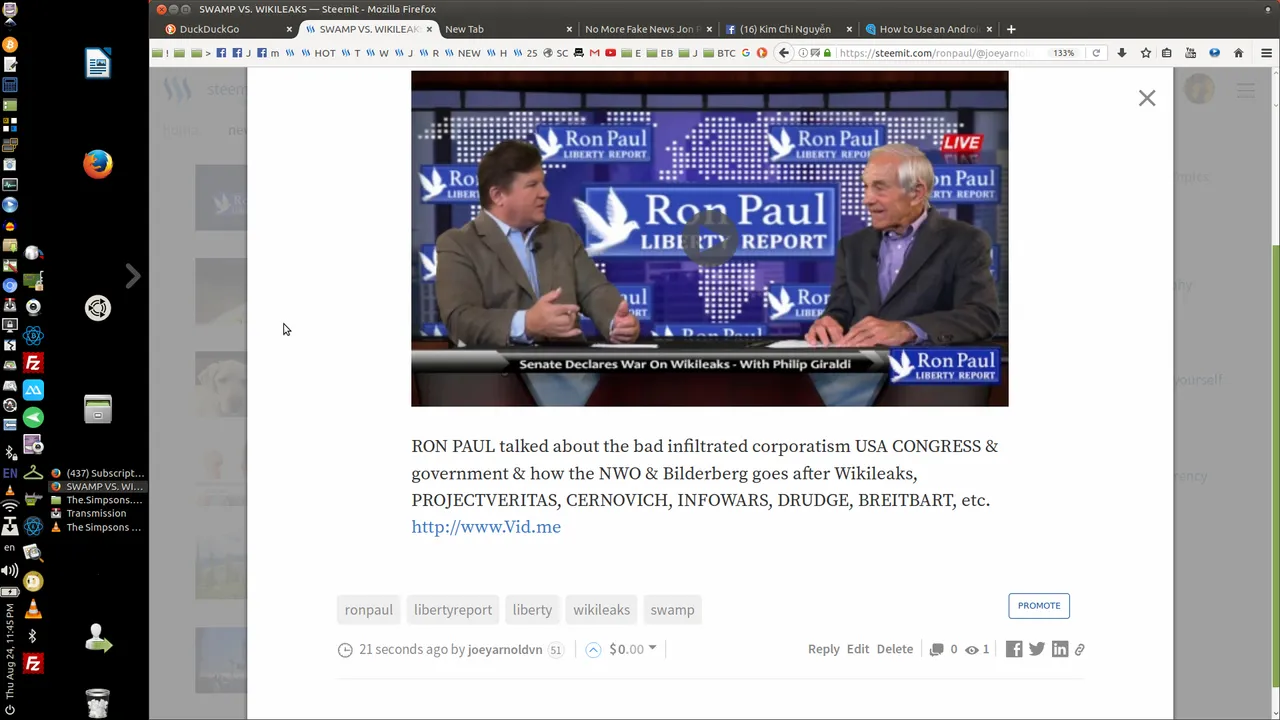Open the HOT bookmark
Screen dimensions: 1280x720
(x=319, y=53)
